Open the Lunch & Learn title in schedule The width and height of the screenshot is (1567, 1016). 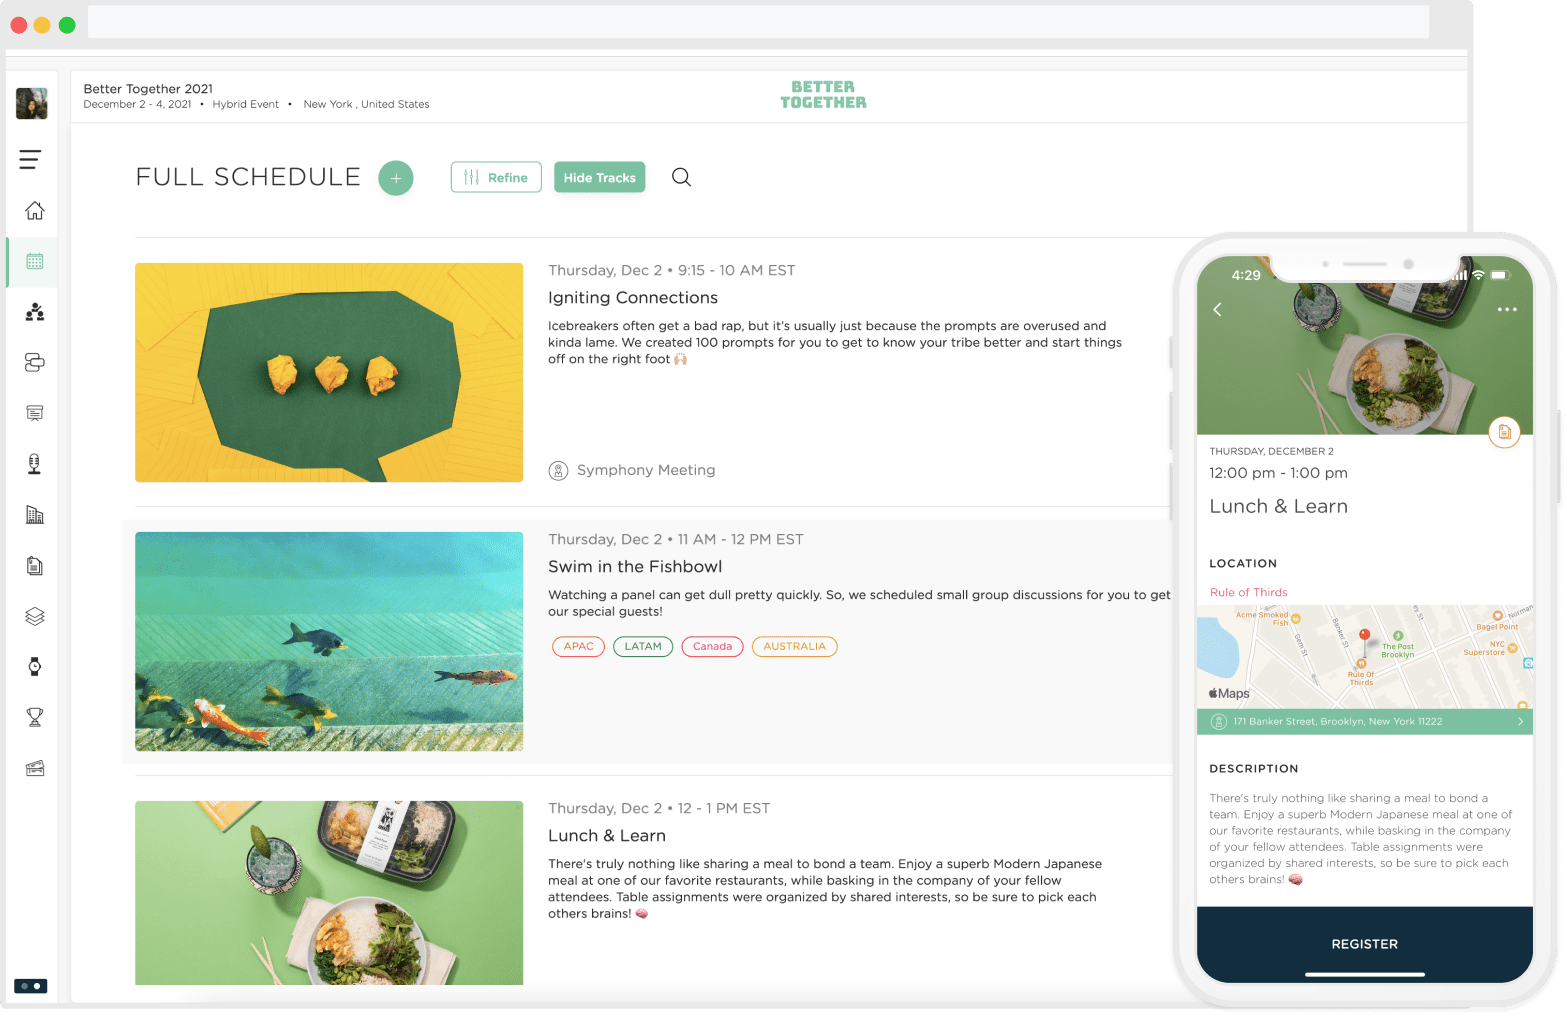607,836
